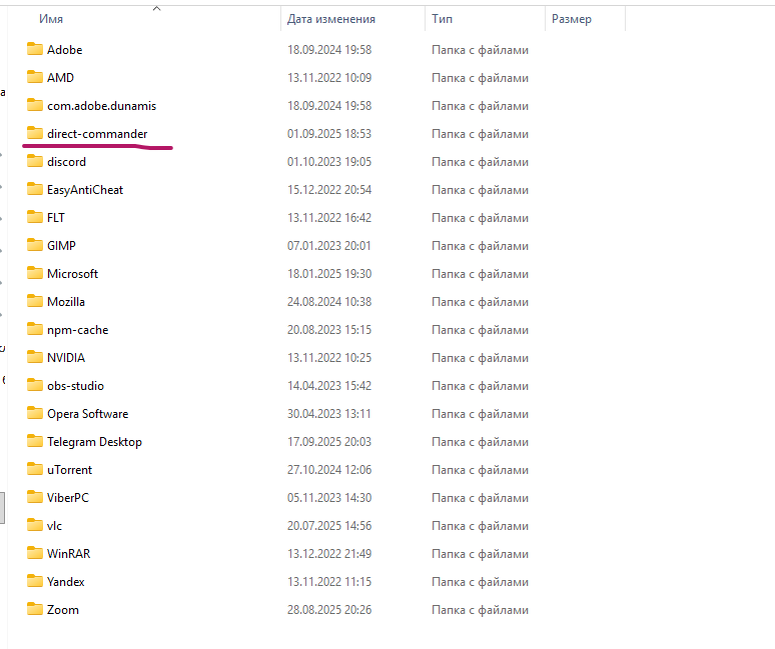The height and width of the screenshot is (649, 775).
Task: Click the GIMP folder icon
Action: click(x=35, y=245)
